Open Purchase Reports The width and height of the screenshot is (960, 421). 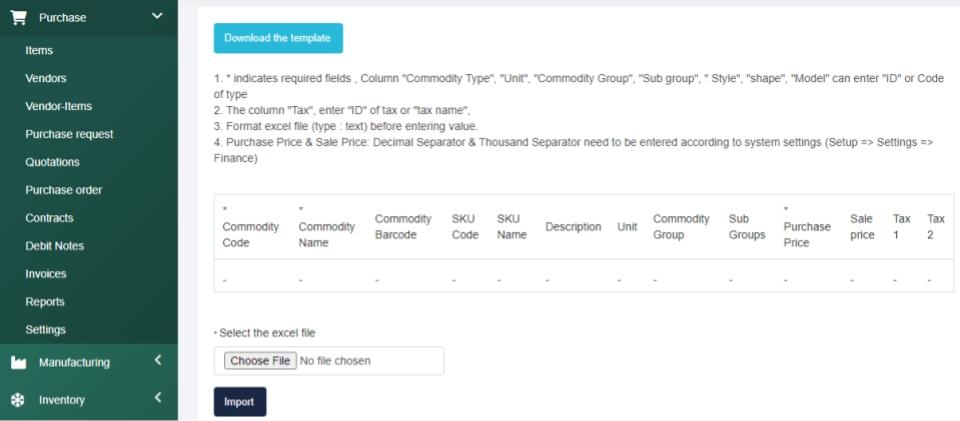click(x=45, y=302)
